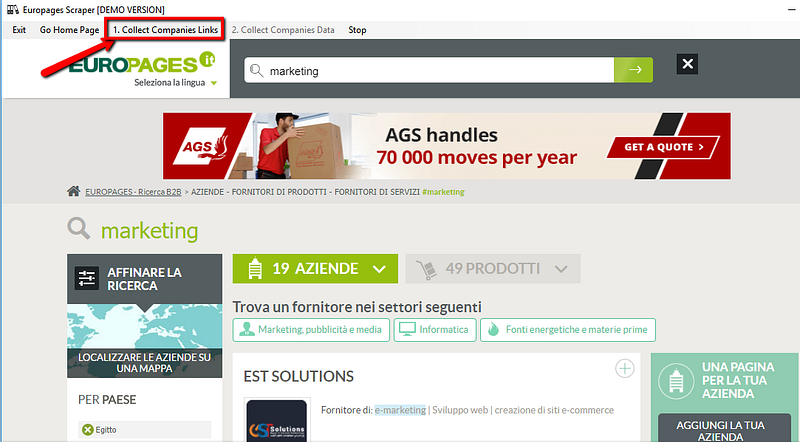
Task: Click the marketing search field
Action: click(429, 70)
